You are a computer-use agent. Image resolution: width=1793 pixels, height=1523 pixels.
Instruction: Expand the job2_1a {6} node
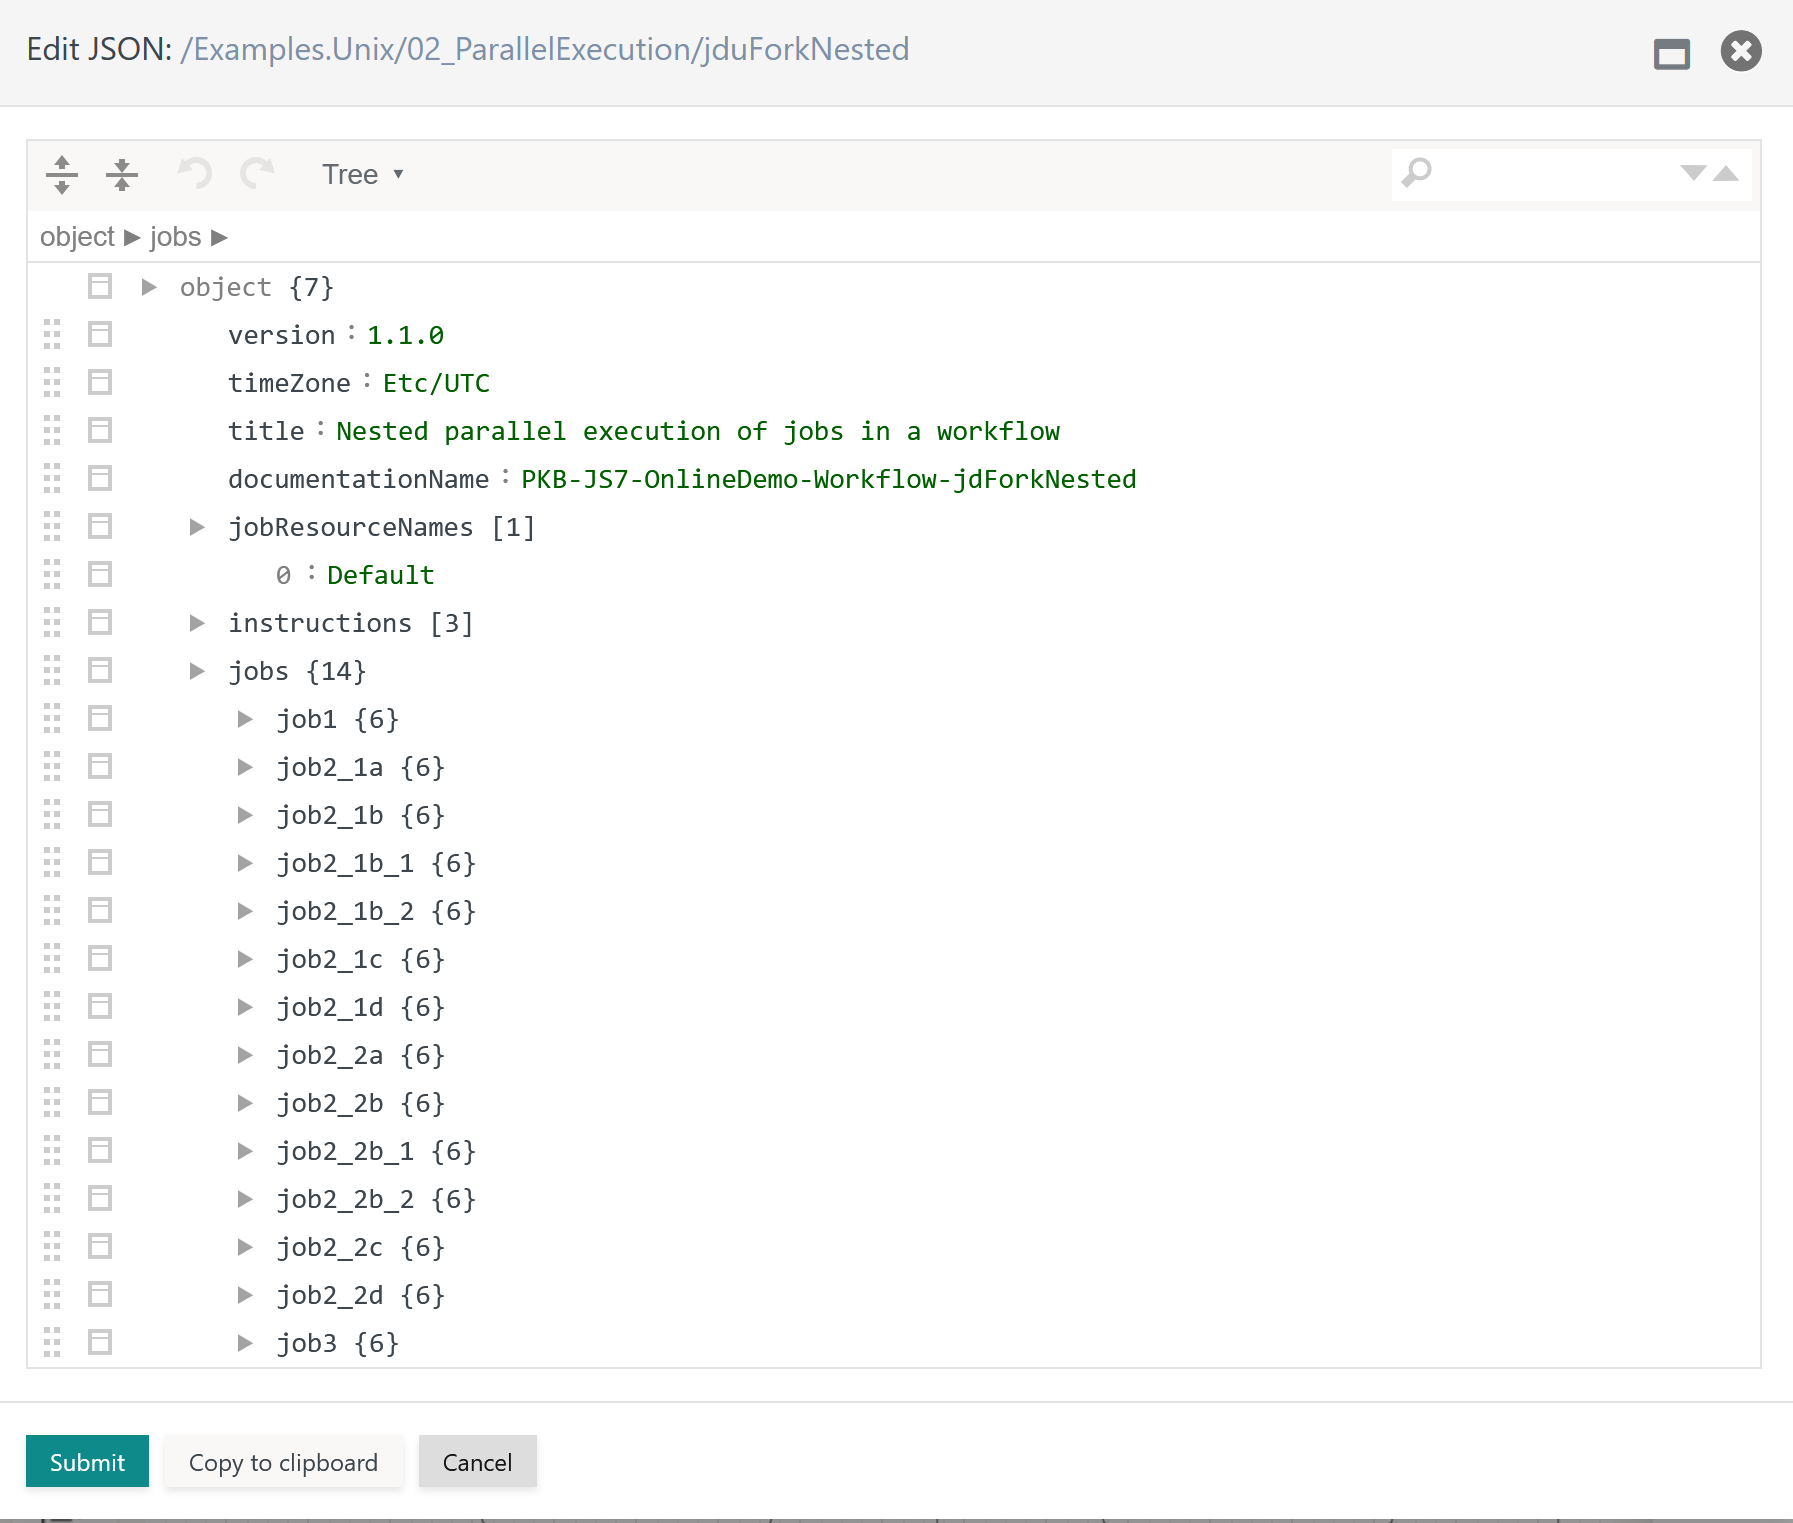click(245, 767)
